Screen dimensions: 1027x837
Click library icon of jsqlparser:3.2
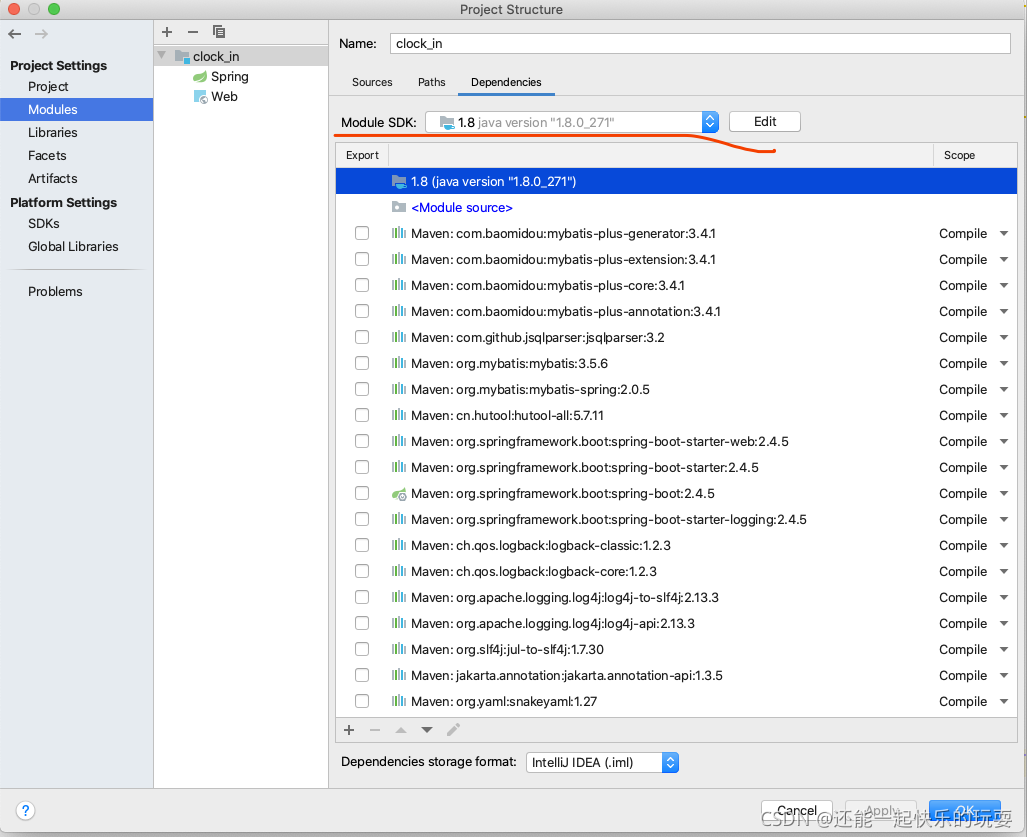point(399,337)
